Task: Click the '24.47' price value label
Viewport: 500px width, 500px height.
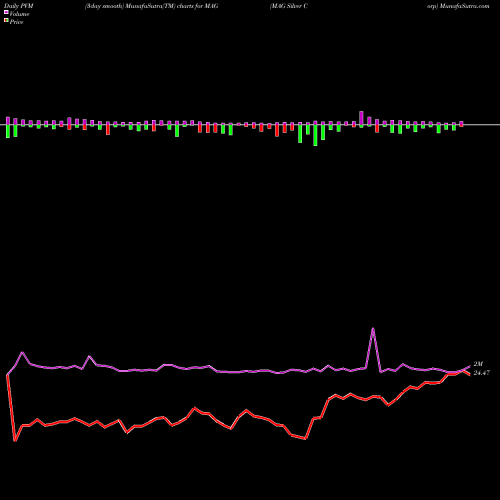Action: pyautogui.click(x=482, y=373)
